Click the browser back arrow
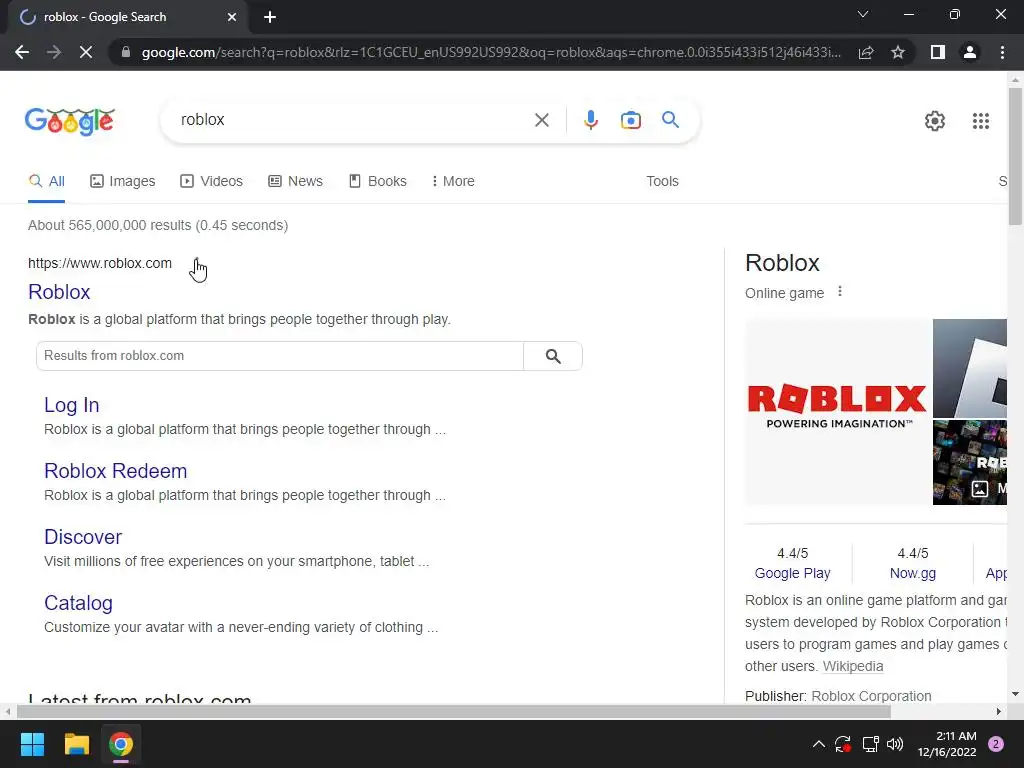 22,52
